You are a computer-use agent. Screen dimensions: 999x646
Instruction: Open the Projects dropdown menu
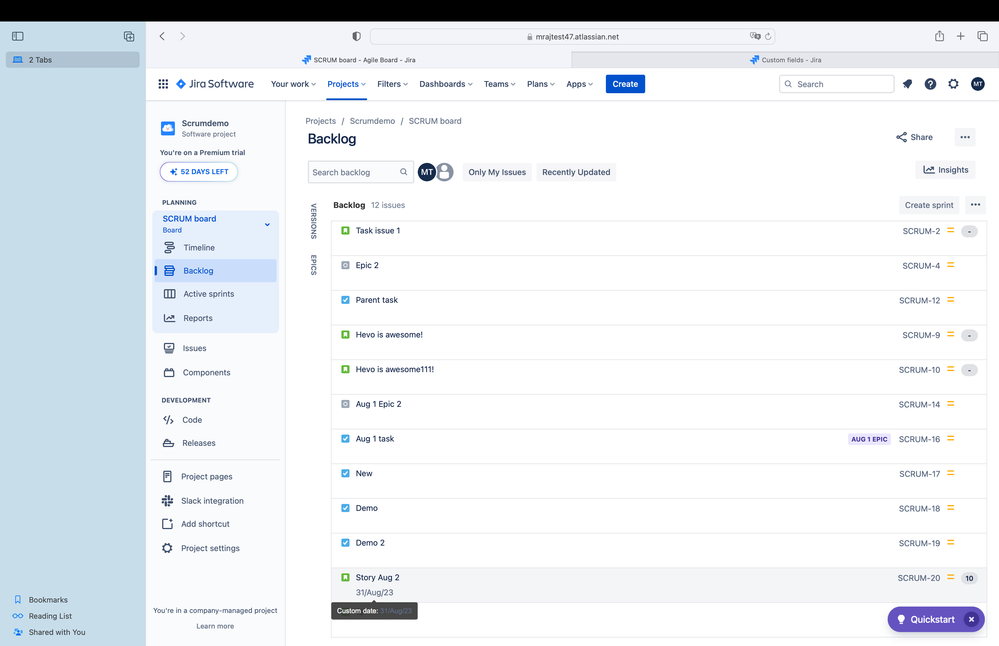tap(346, 84)
